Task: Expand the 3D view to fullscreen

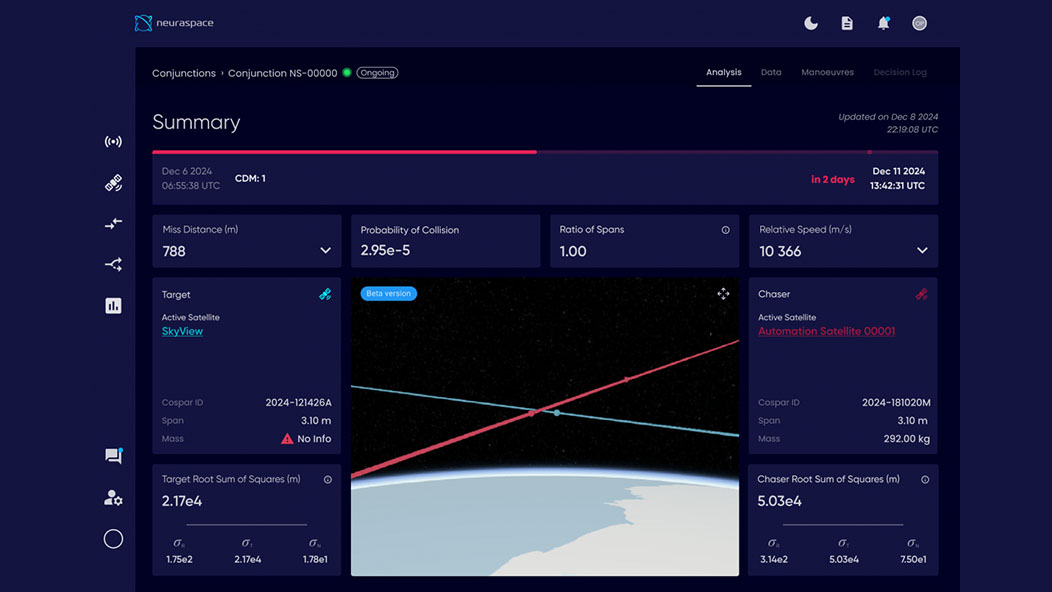Action: pyautogui.click(x=723, y=294)
